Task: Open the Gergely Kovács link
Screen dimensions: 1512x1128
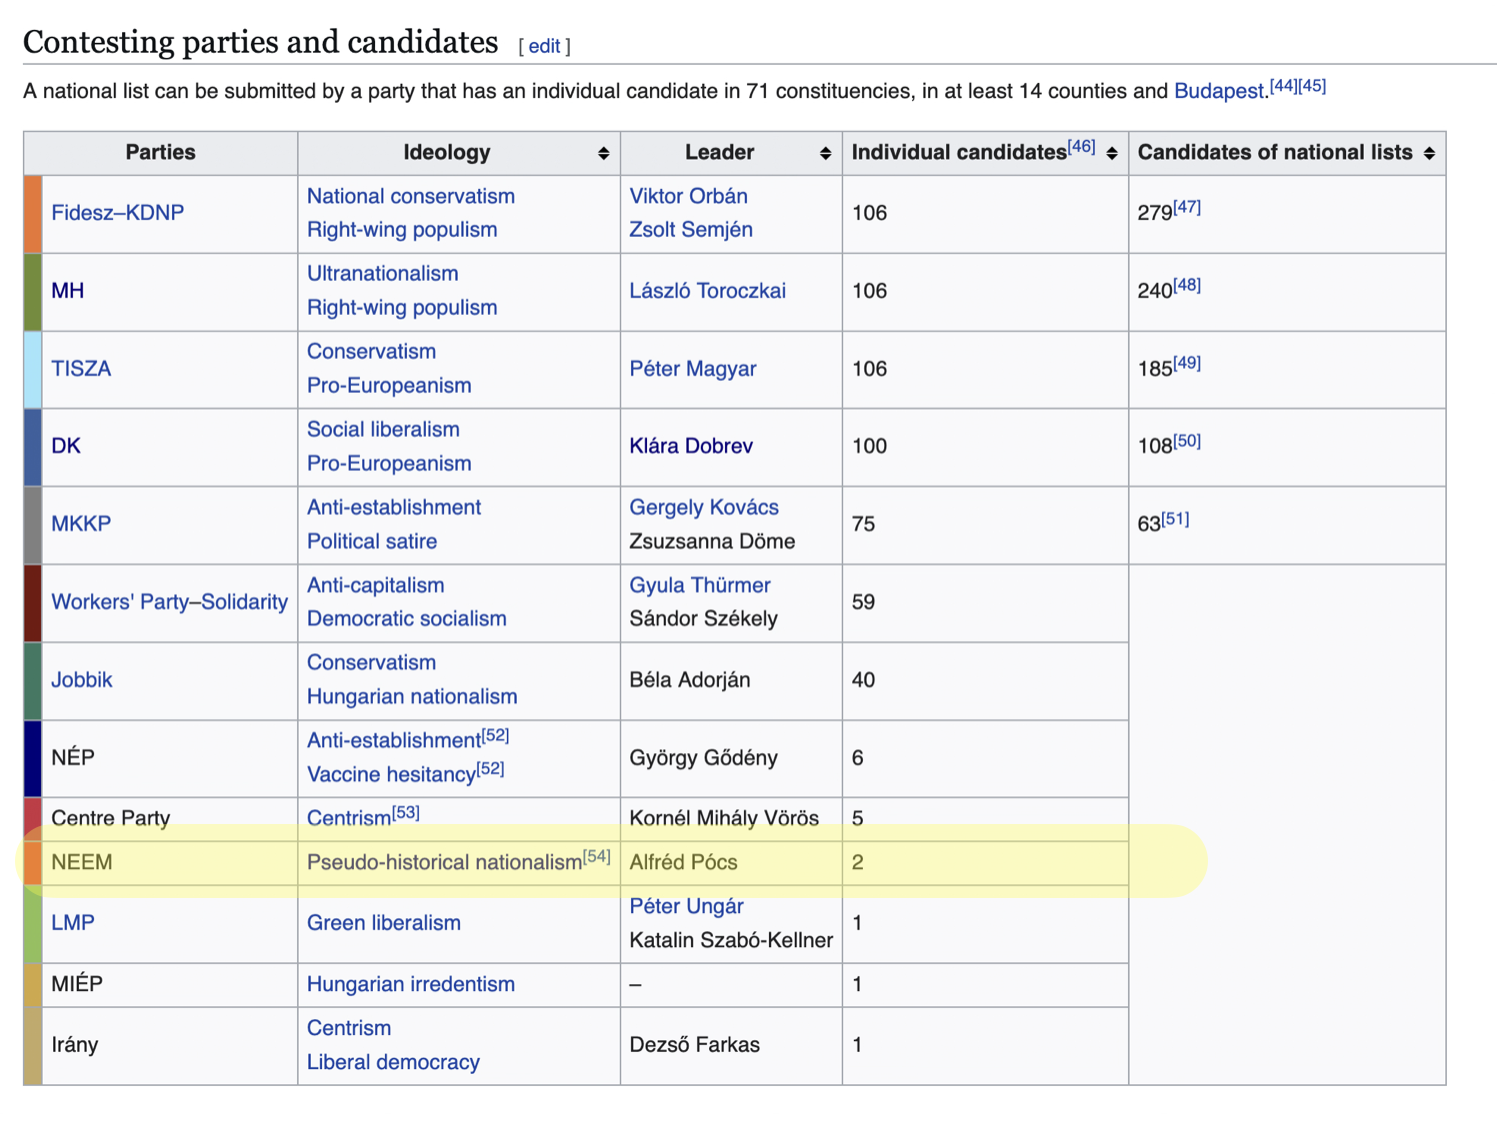Action: click(704, 507)
